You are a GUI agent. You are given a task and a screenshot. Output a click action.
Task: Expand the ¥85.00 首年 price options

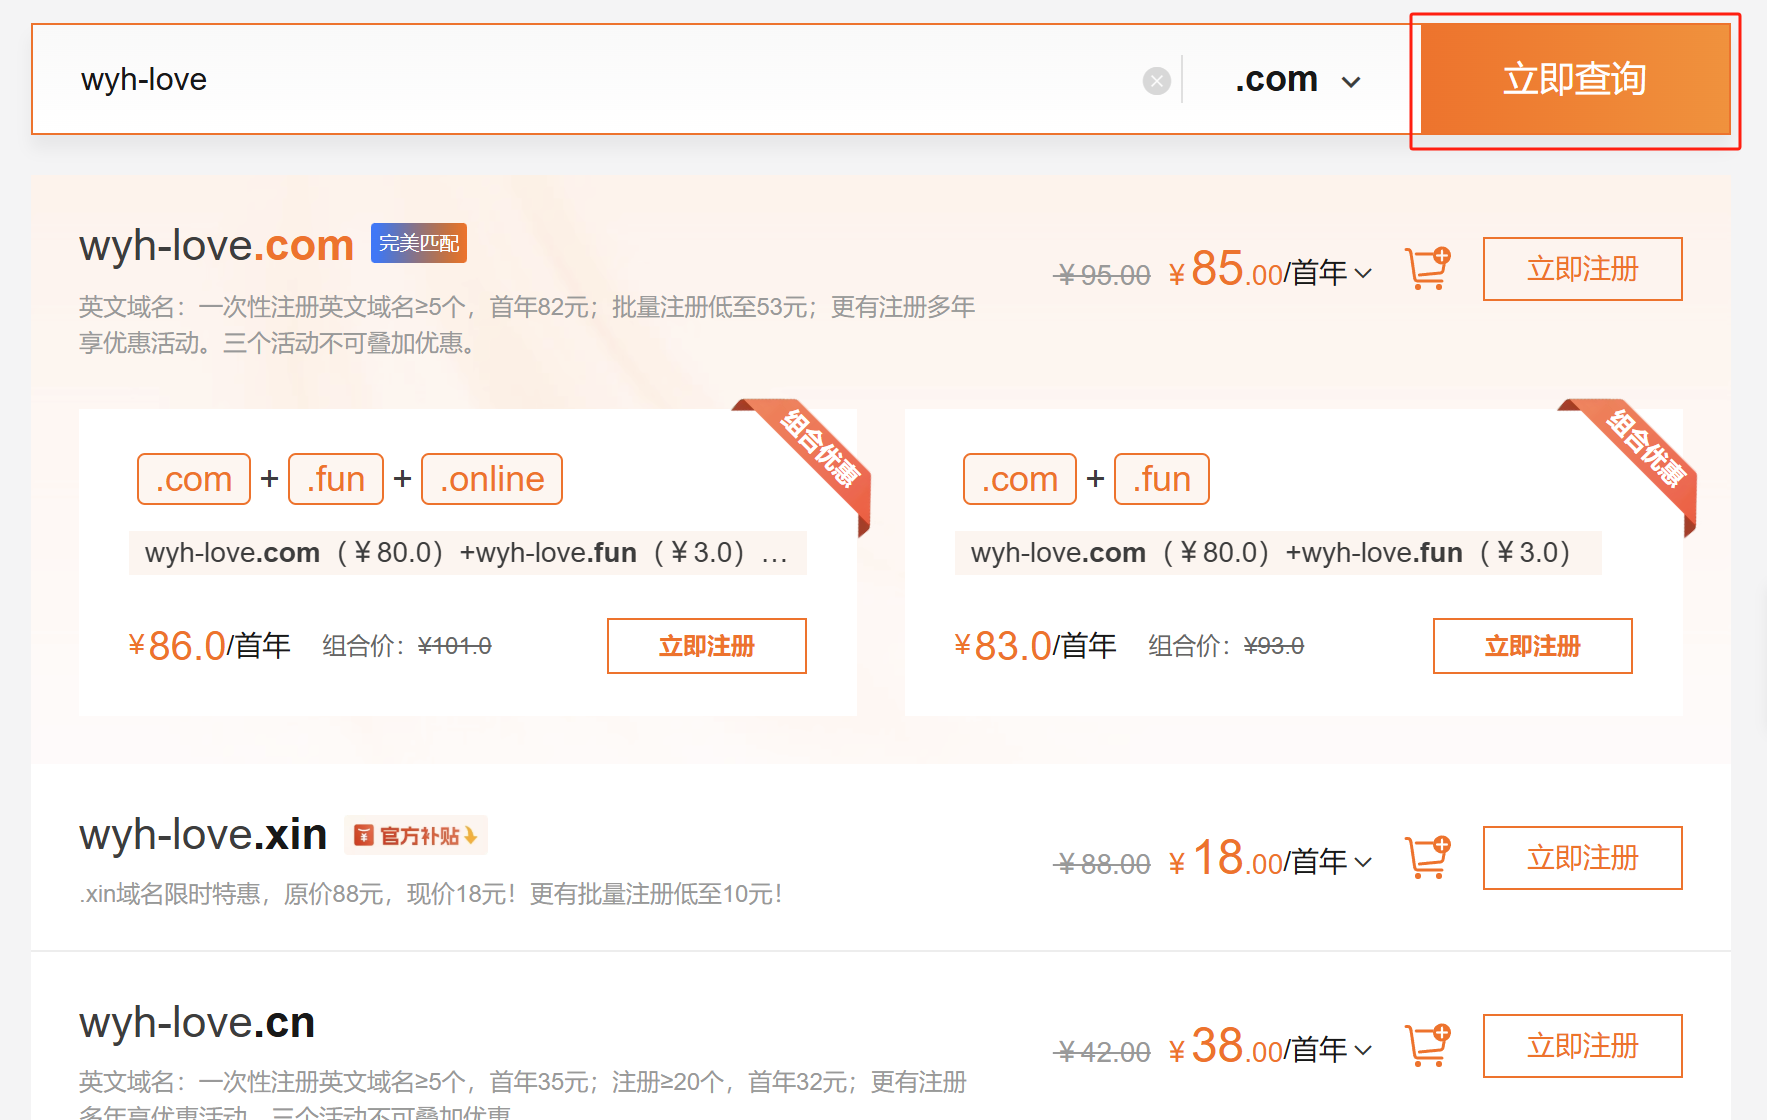click(1362, 272)
